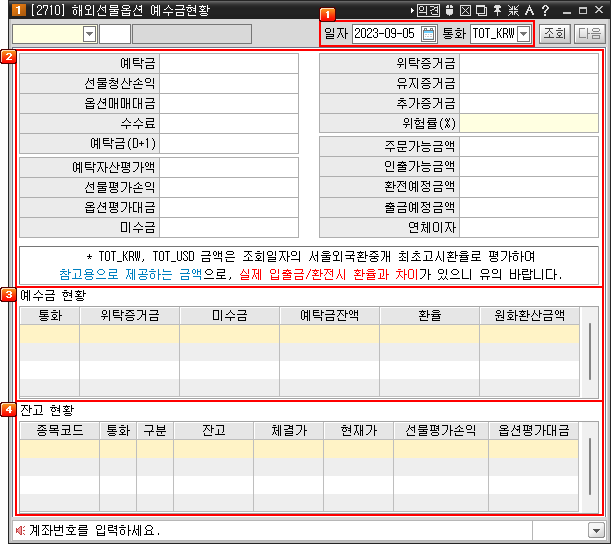611x544 pixels.
Task: Expand the account number dropdown
Action: click(89, 34)
